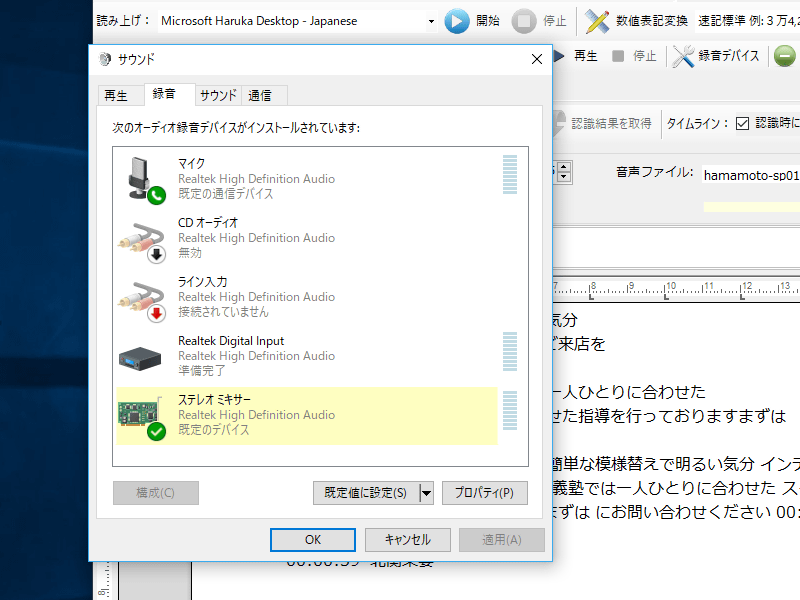Click the 録音デバイス wrench icon
800x600 pixels.
tap(683, 56)
